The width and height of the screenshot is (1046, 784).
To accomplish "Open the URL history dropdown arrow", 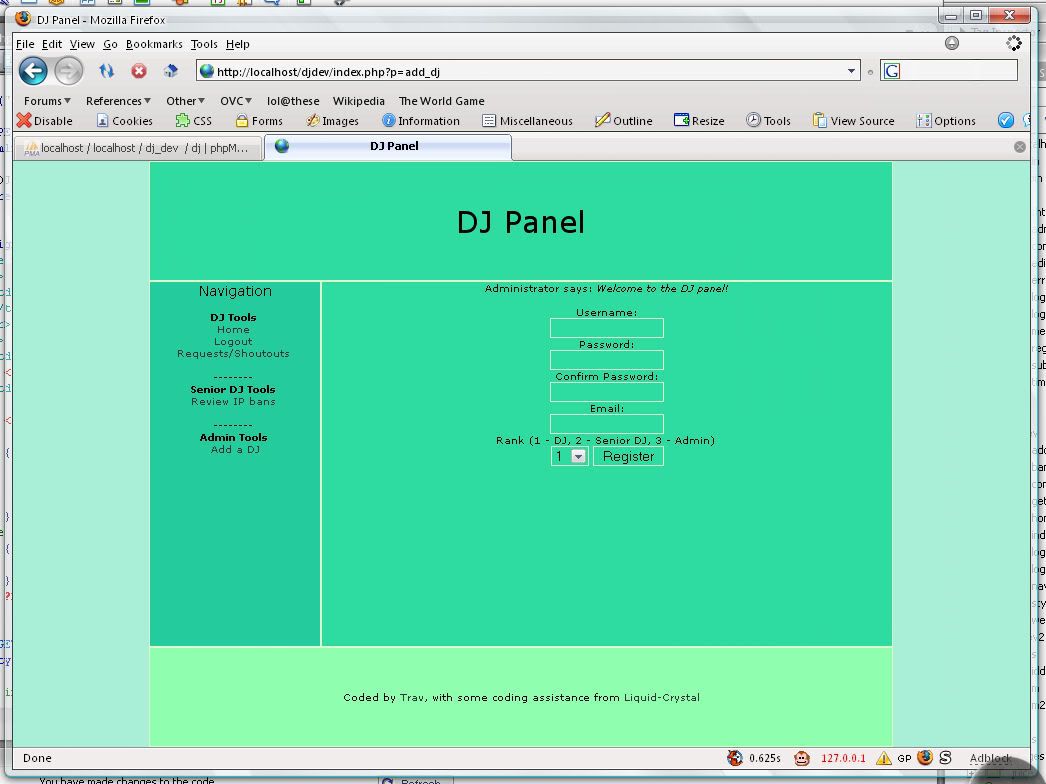I will [852, 71].
